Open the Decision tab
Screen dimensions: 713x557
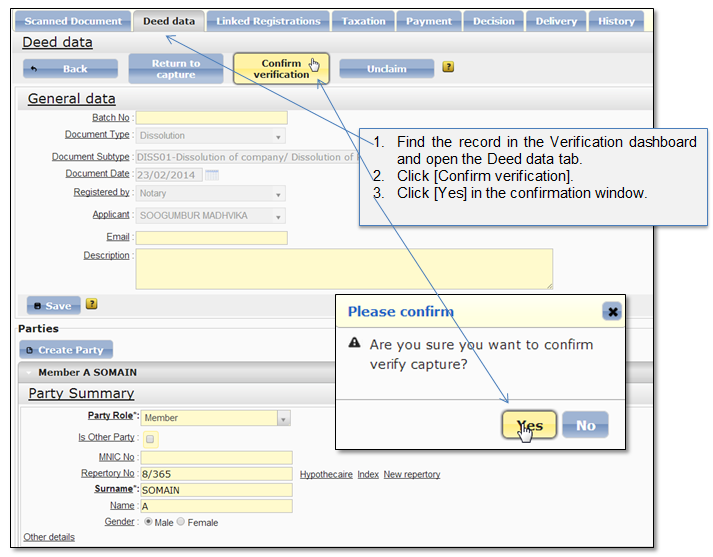(494, 21)
